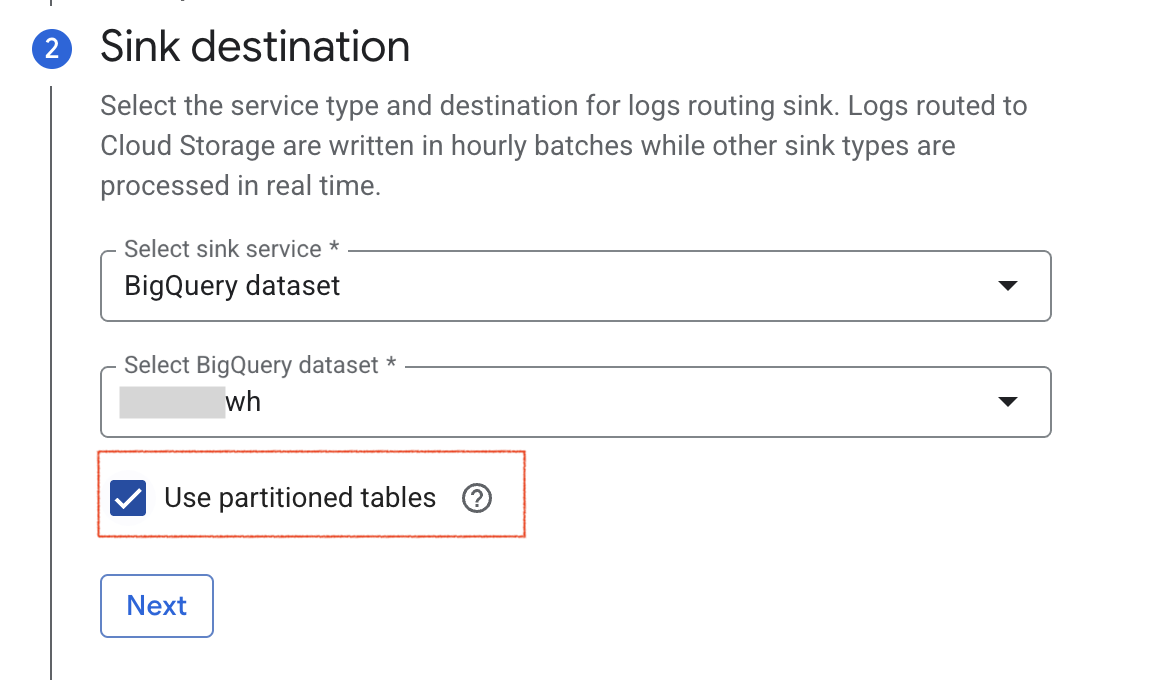Click the redacted gray block in dataset name
Viewport: 1170px width, 680px height.
pos(172,402)
